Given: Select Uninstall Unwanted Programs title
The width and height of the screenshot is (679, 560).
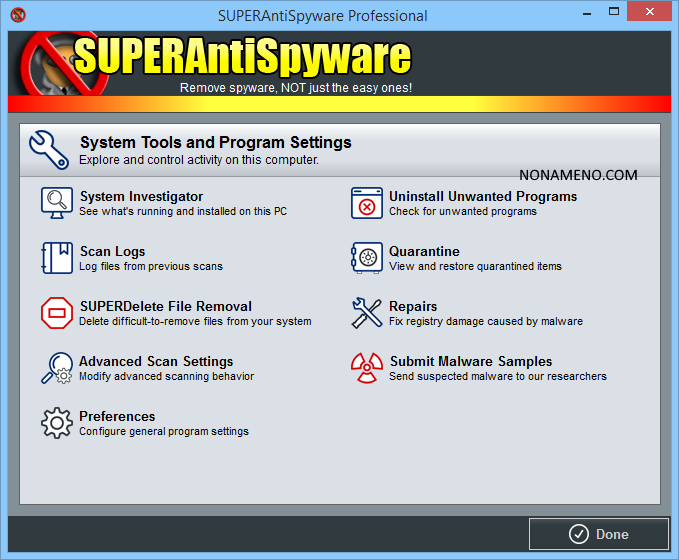Looking at the screenshot, I should click(x=483, y=197).
